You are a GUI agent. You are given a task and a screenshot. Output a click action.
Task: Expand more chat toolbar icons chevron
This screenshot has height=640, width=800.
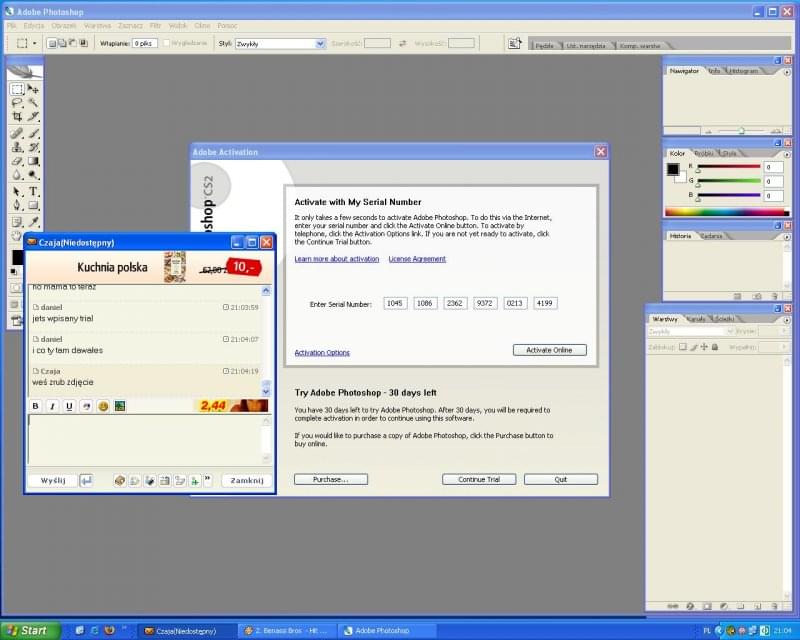[208, 479]
